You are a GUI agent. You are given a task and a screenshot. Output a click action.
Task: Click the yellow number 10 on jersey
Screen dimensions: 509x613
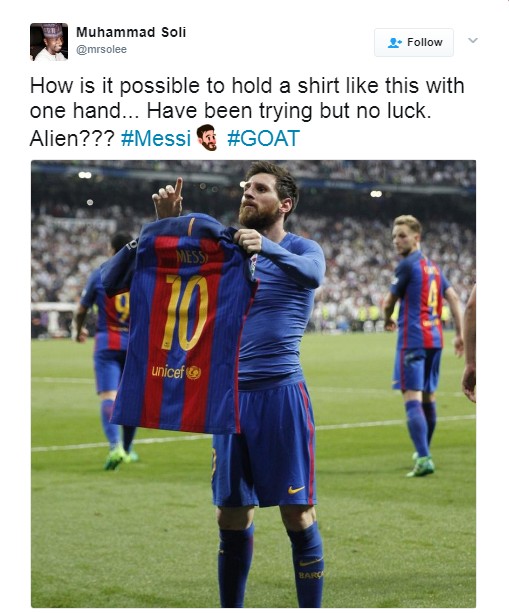[x=184, y=312]
